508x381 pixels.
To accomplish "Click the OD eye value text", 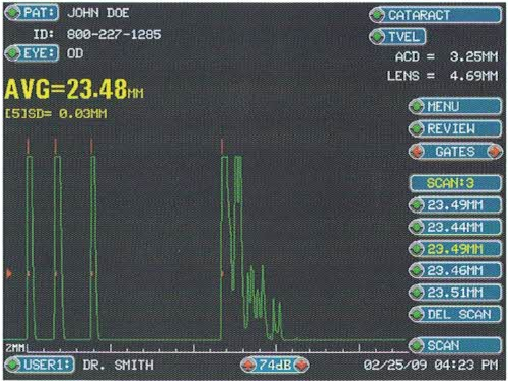I will coord(75,53).
